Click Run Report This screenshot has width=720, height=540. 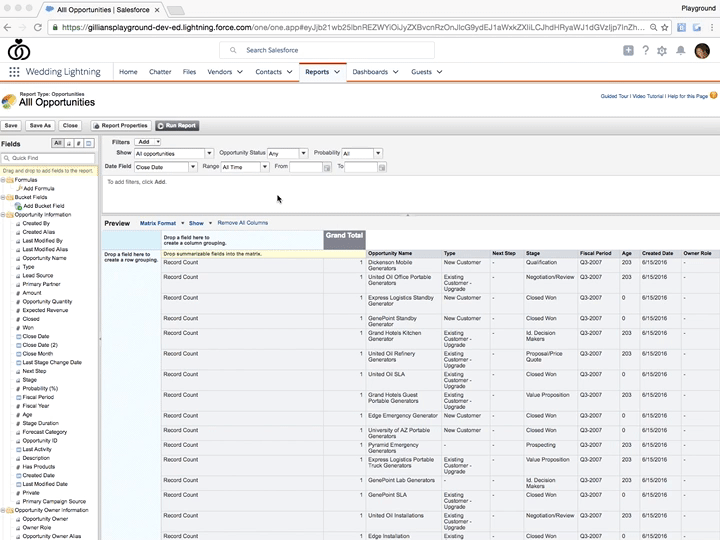pyautogui.click(x=177, y=126)
